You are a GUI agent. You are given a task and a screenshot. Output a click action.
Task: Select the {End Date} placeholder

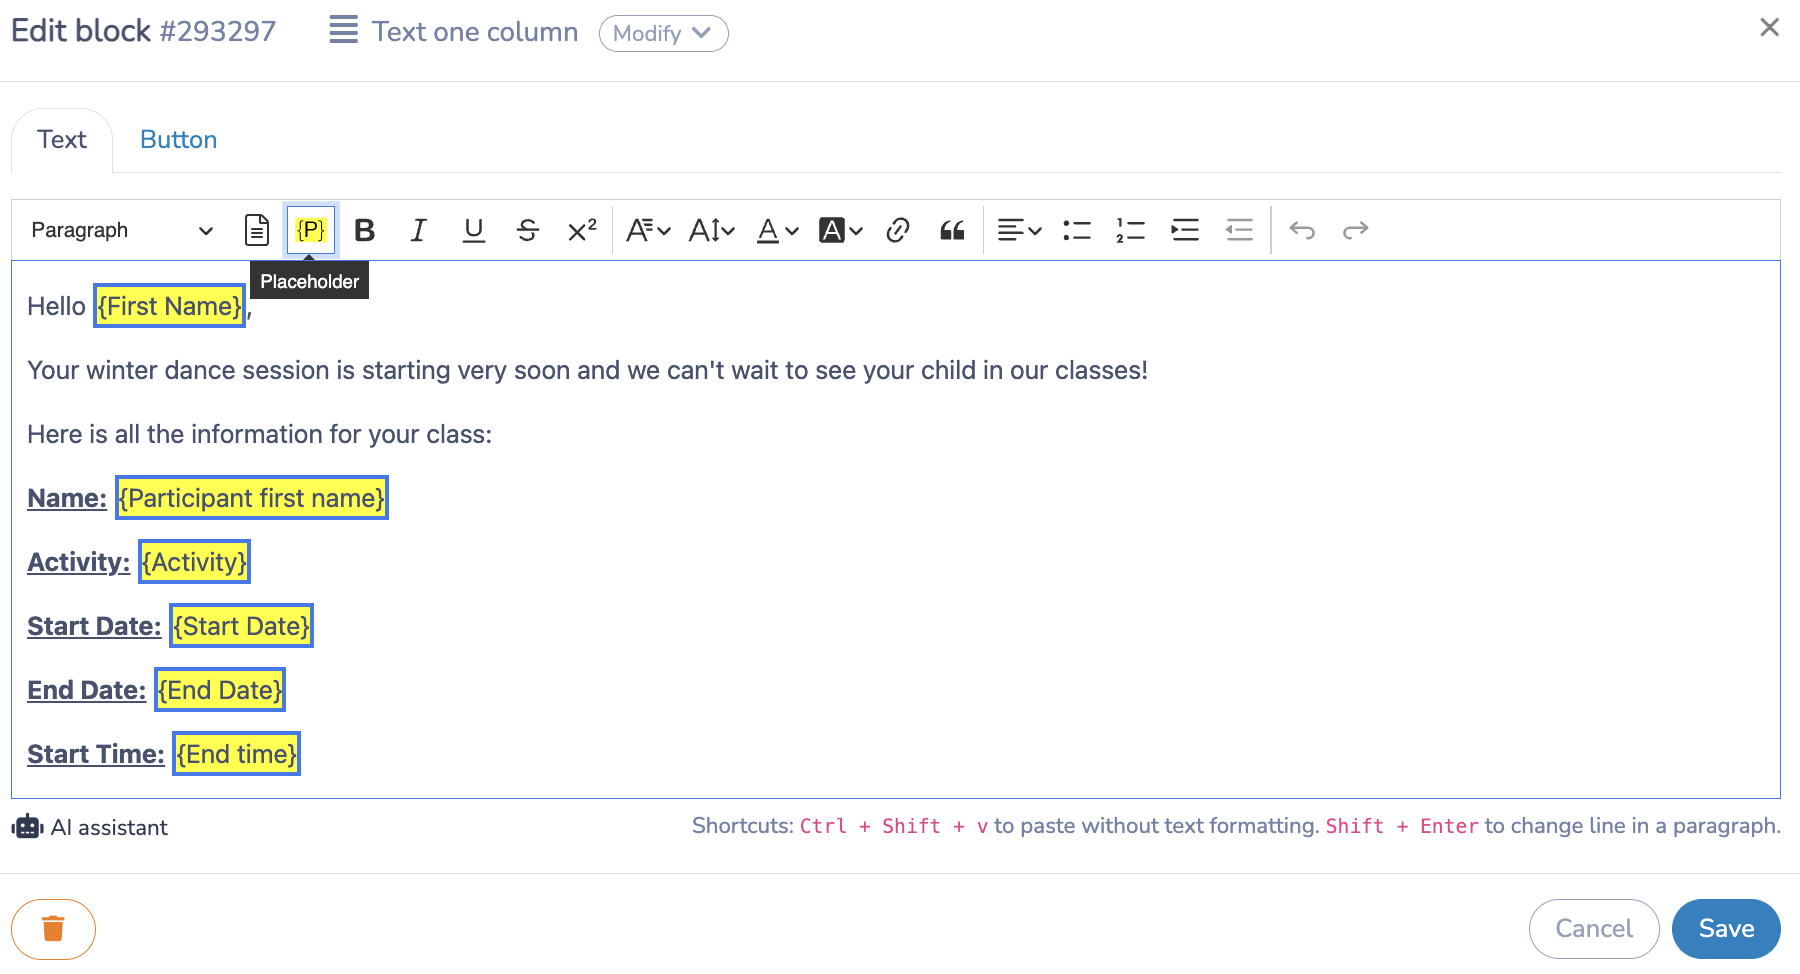click(220, 690)
